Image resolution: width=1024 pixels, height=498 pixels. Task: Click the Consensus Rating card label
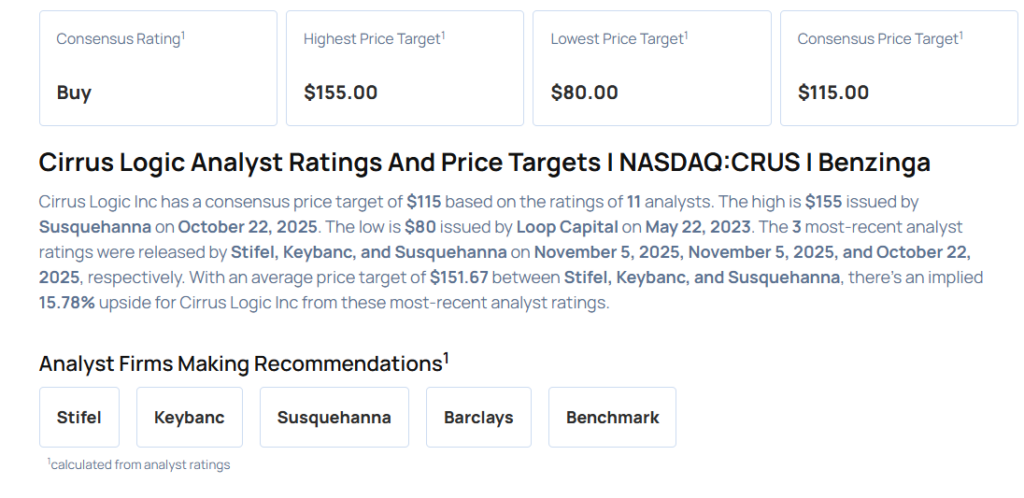tap(120, 39)
